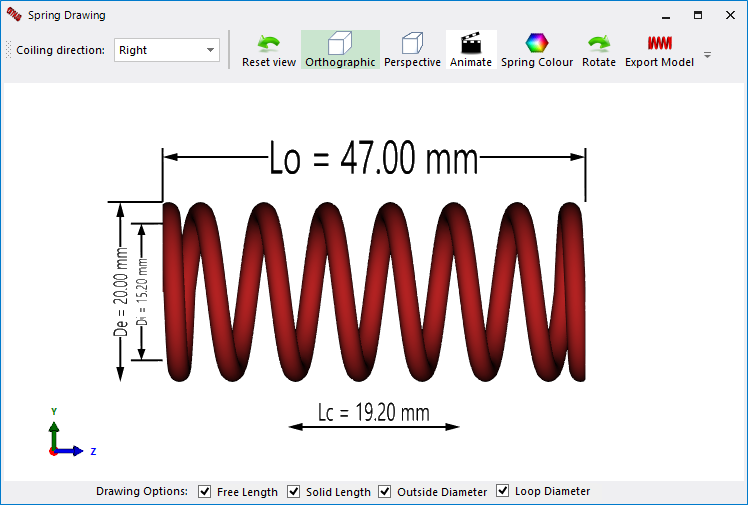Select the Perspective cube view

pyautogui.click(x=412, y=50)
